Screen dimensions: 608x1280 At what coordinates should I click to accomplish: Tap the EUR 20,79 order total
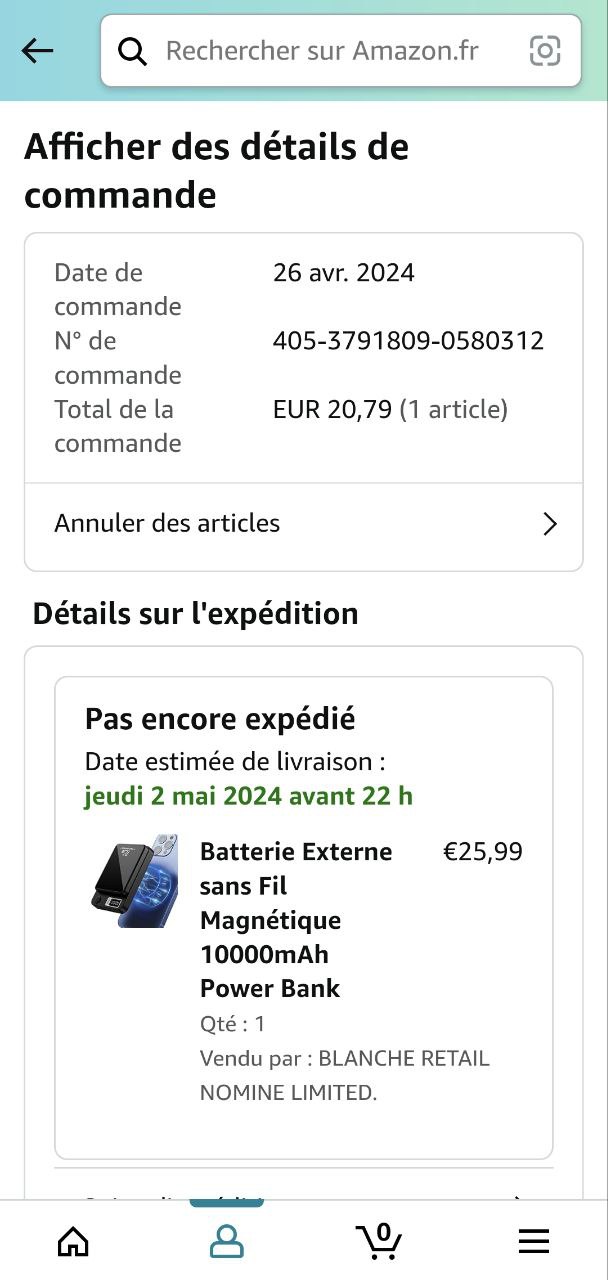pyautogui.click(x=332, y=409)
